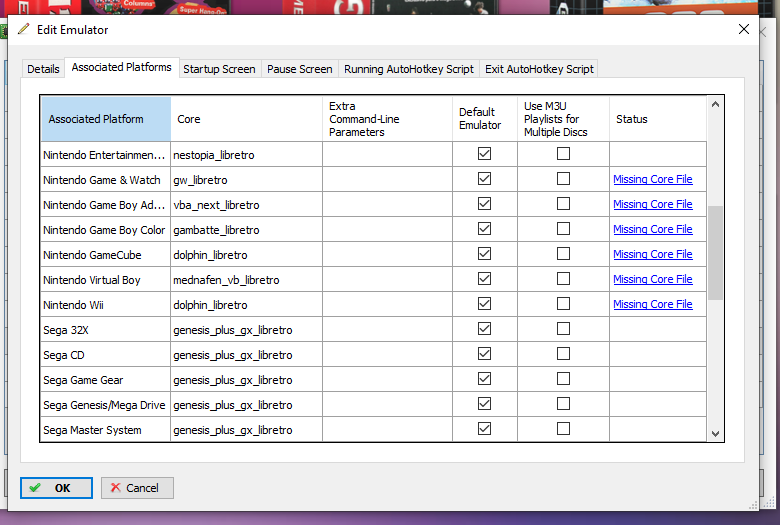780x525 pixels.
Task: Click the scroll up arrow of platform list
Action: [x=715, y=105]
